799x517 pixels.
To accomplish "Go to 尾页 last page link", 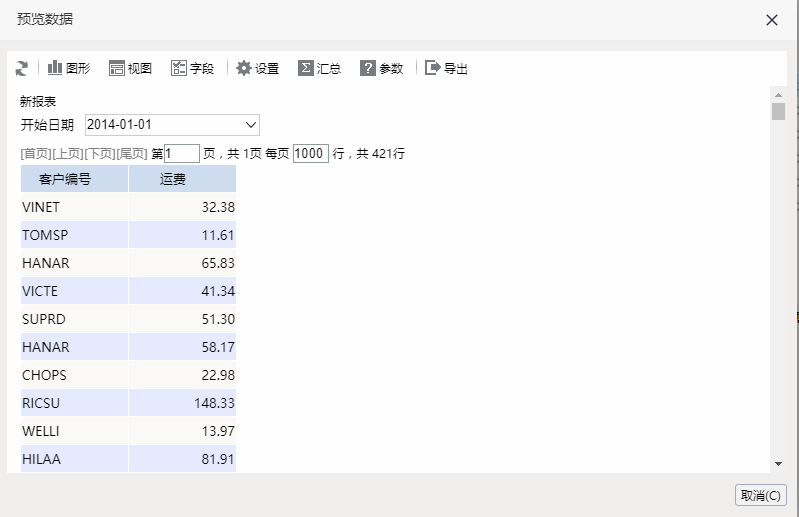I will 132,154.
